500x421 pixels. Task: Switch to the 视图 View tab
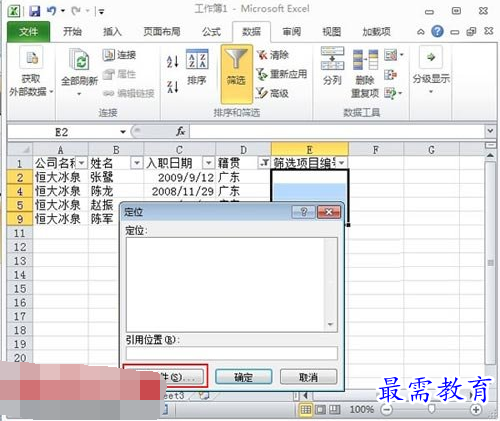(x=332, y=32)
